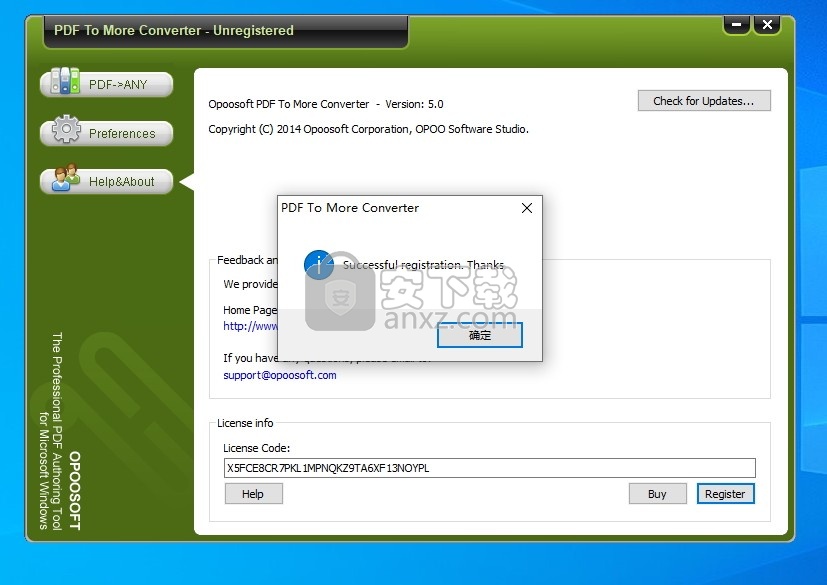Click the window title 'PDF To More Converter - Unregistered'

point(174,31)
